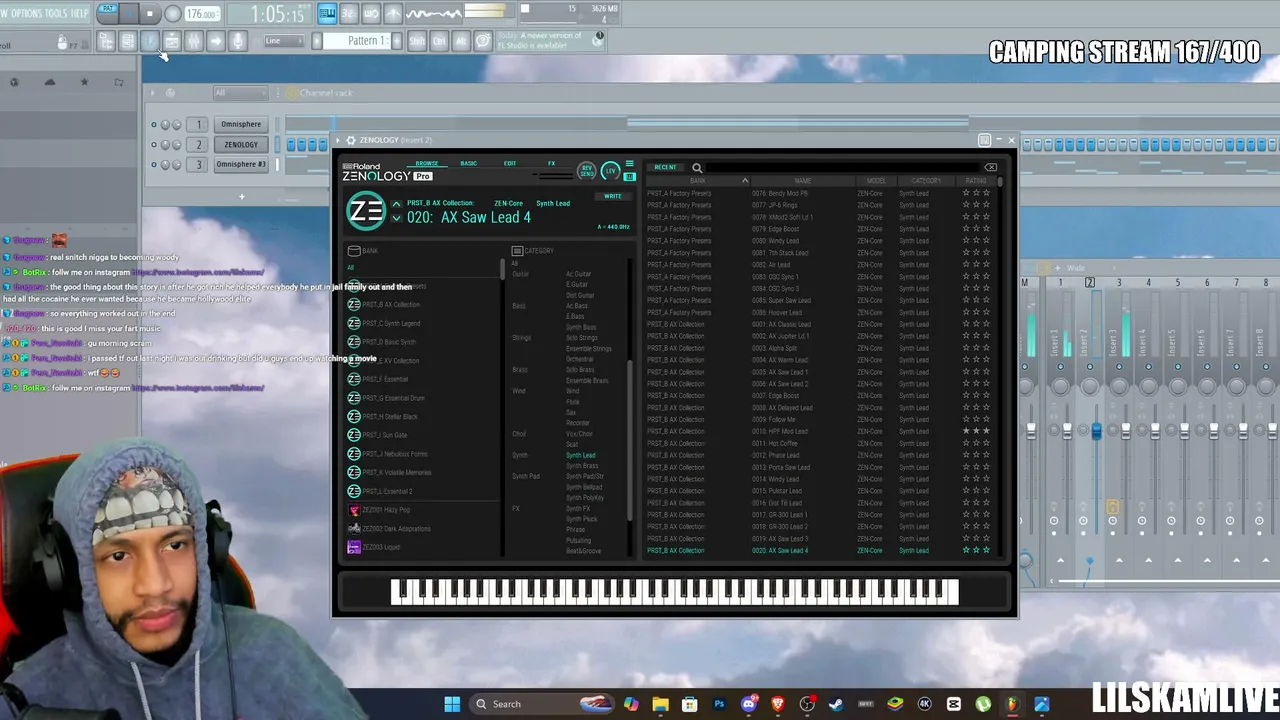Select next preset with the down arrow

(396, 218)
